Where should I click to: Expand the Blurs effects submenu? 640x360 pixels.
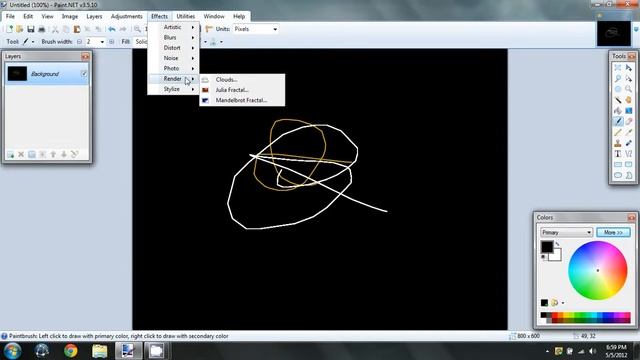[x=173, y=37]
